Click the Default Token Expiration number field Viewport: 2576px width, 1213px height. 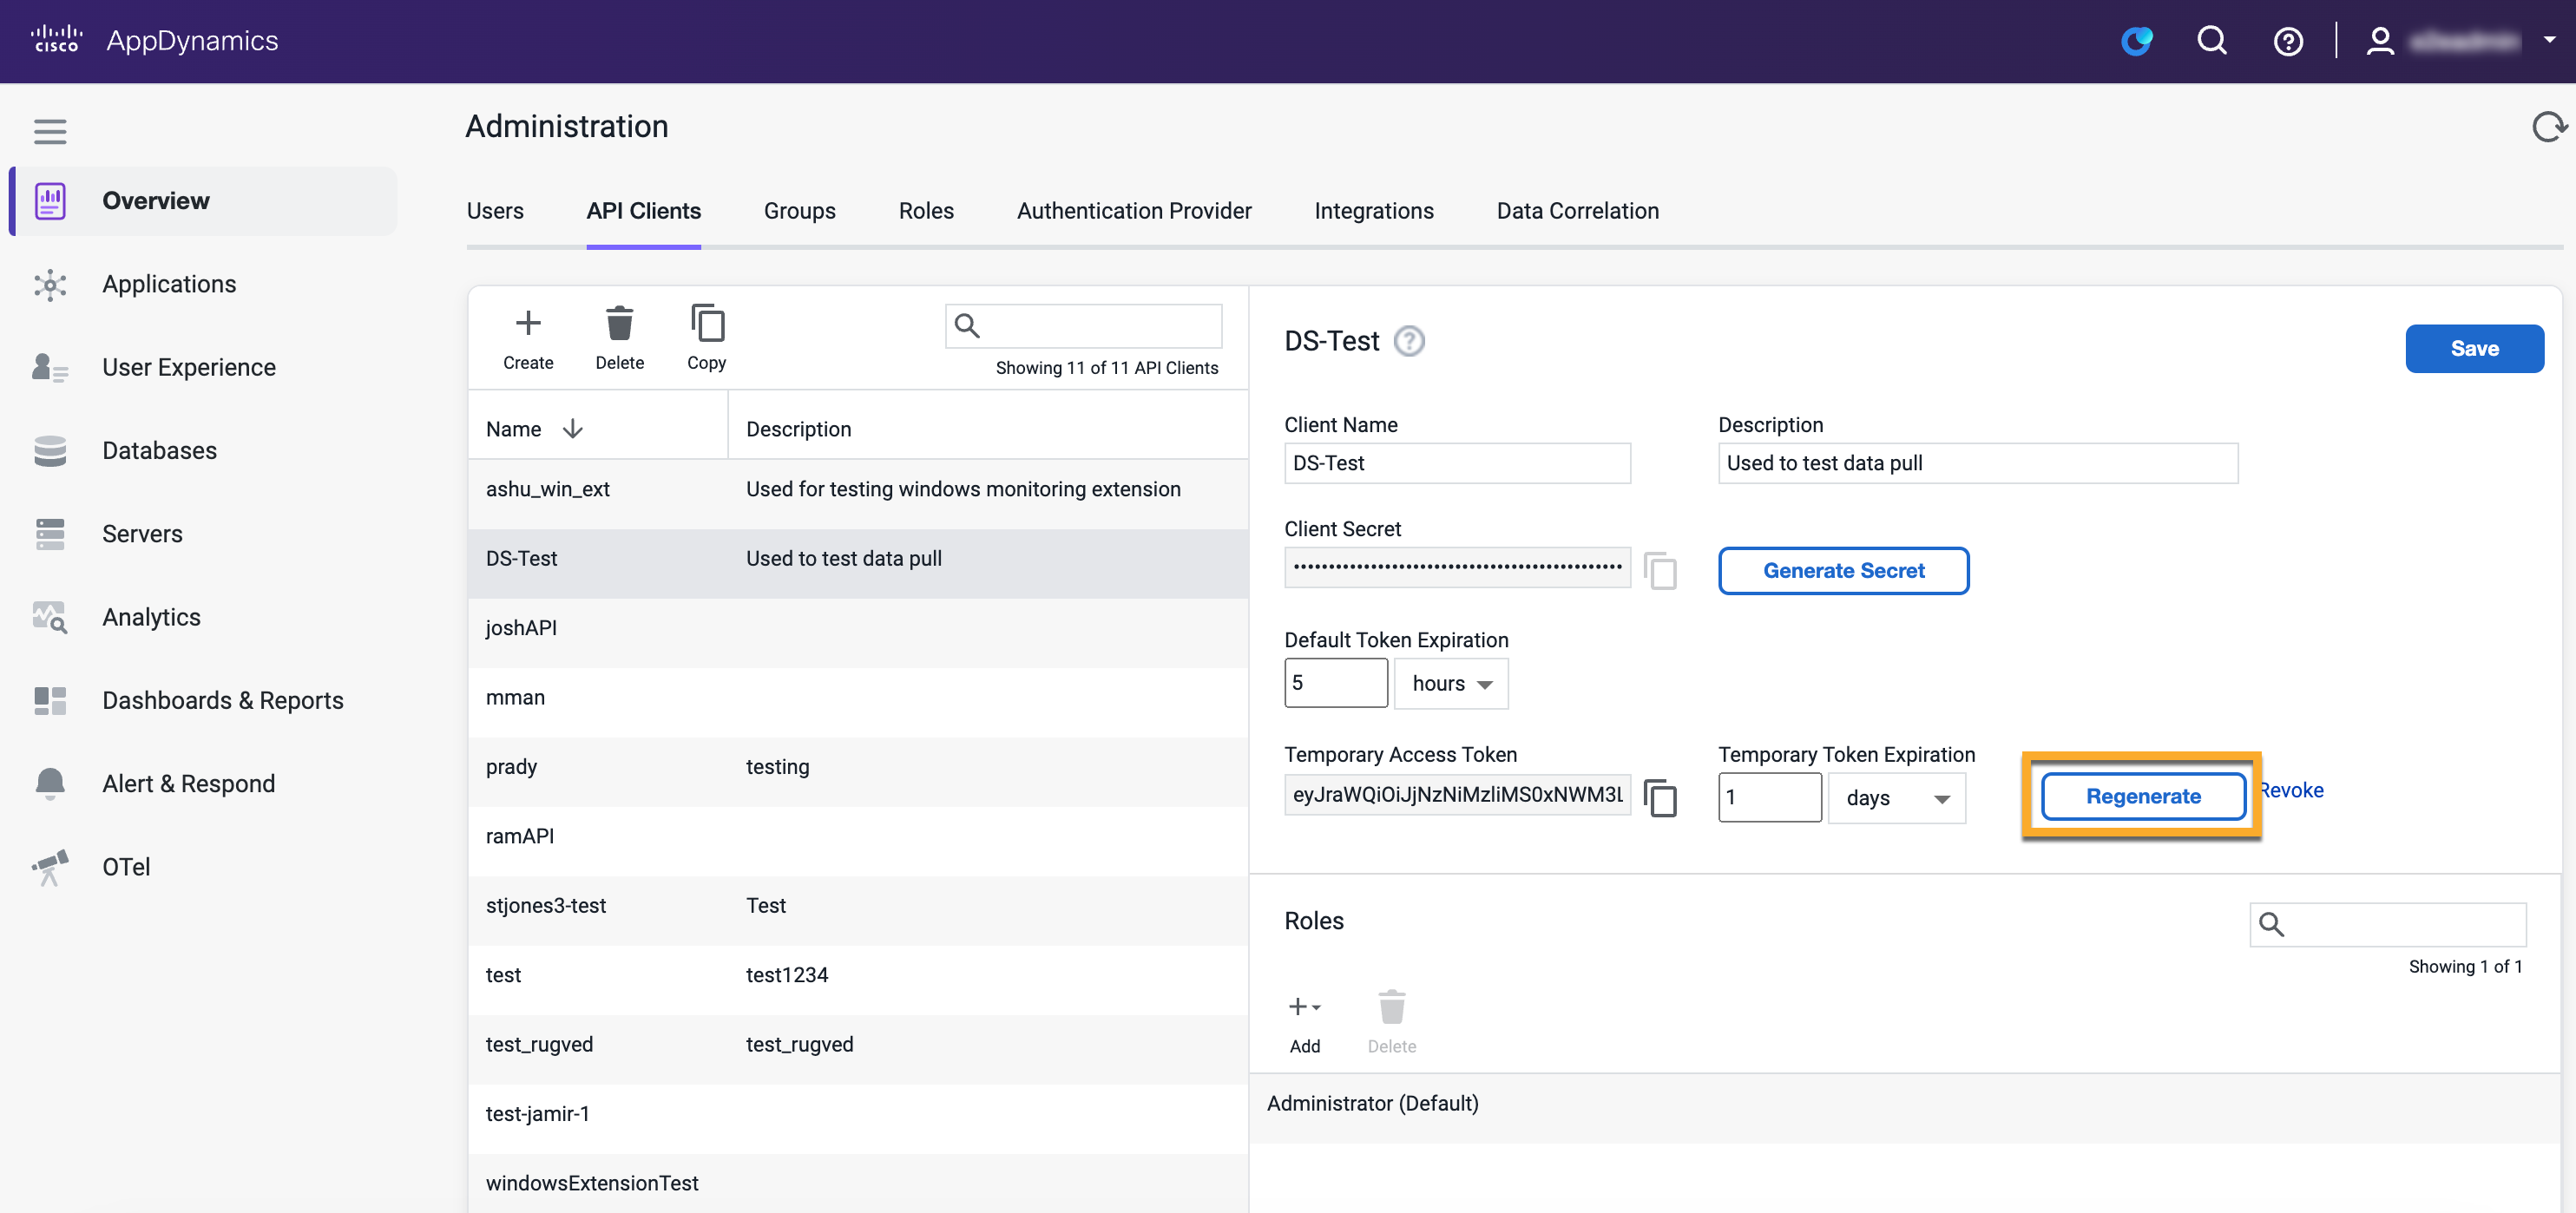1335,684
